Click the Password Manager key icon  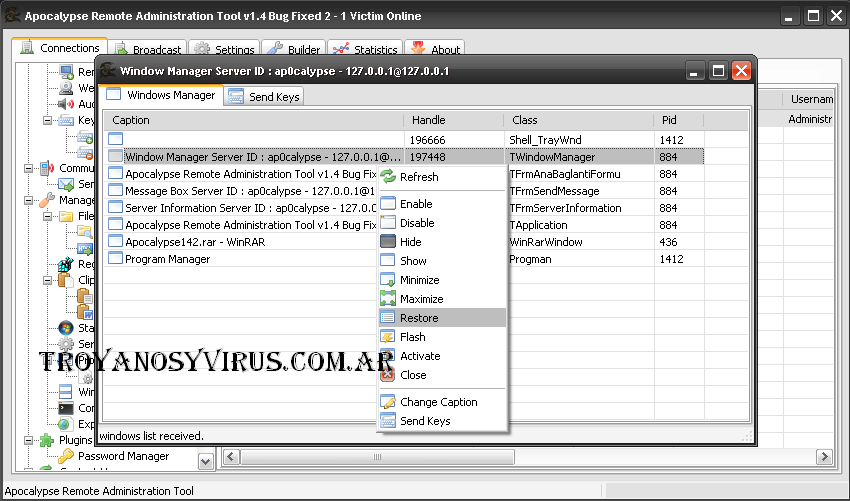[66, 456]
